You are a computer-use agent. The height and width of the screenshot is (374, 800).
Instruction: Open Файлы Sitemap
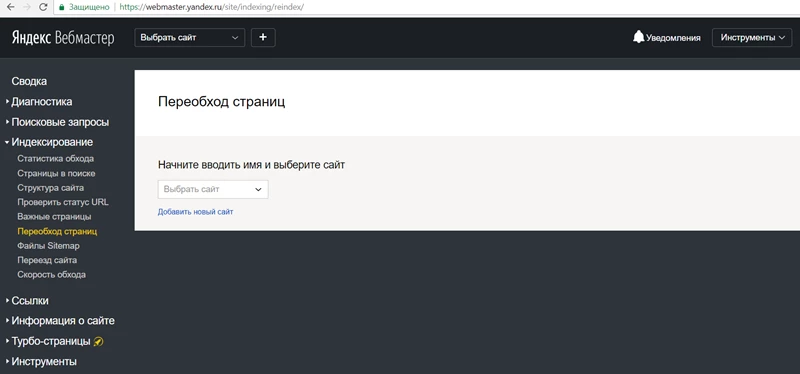pos(48,246)
